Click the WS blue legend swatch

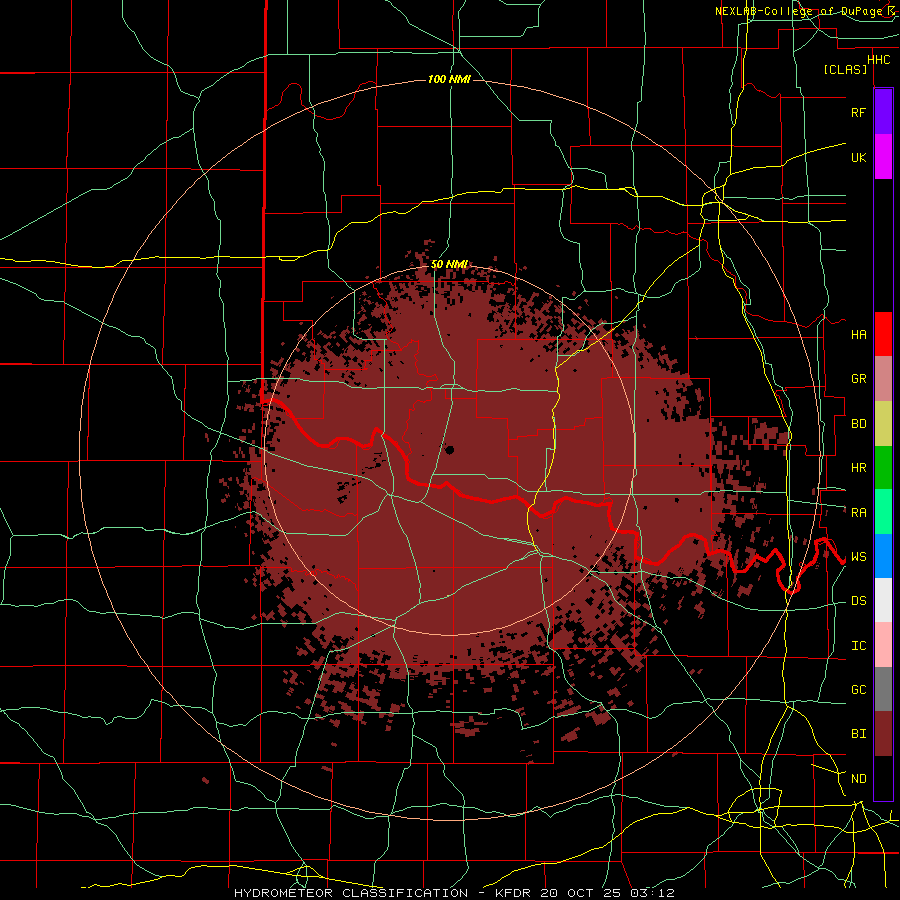[883, 556]
